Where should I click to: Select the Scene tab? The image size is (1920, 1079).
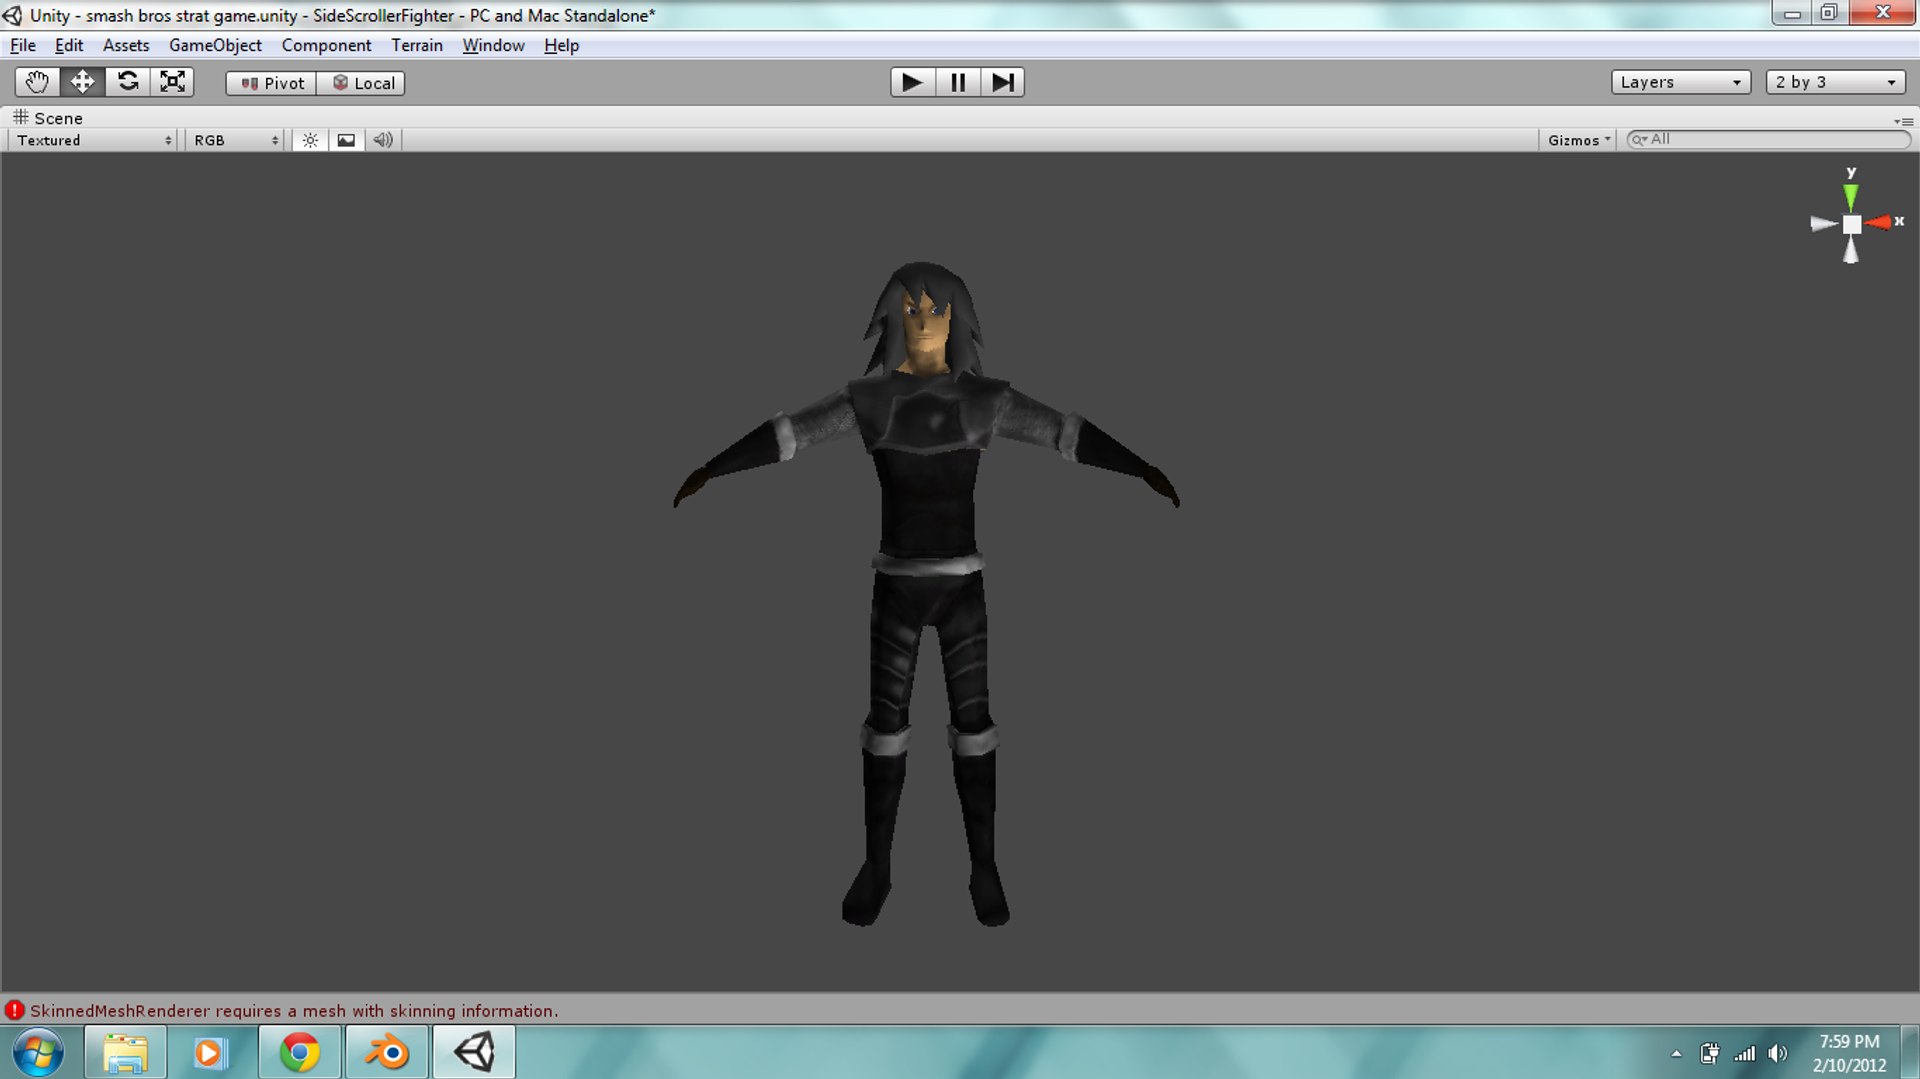click(x=47, y=118)
